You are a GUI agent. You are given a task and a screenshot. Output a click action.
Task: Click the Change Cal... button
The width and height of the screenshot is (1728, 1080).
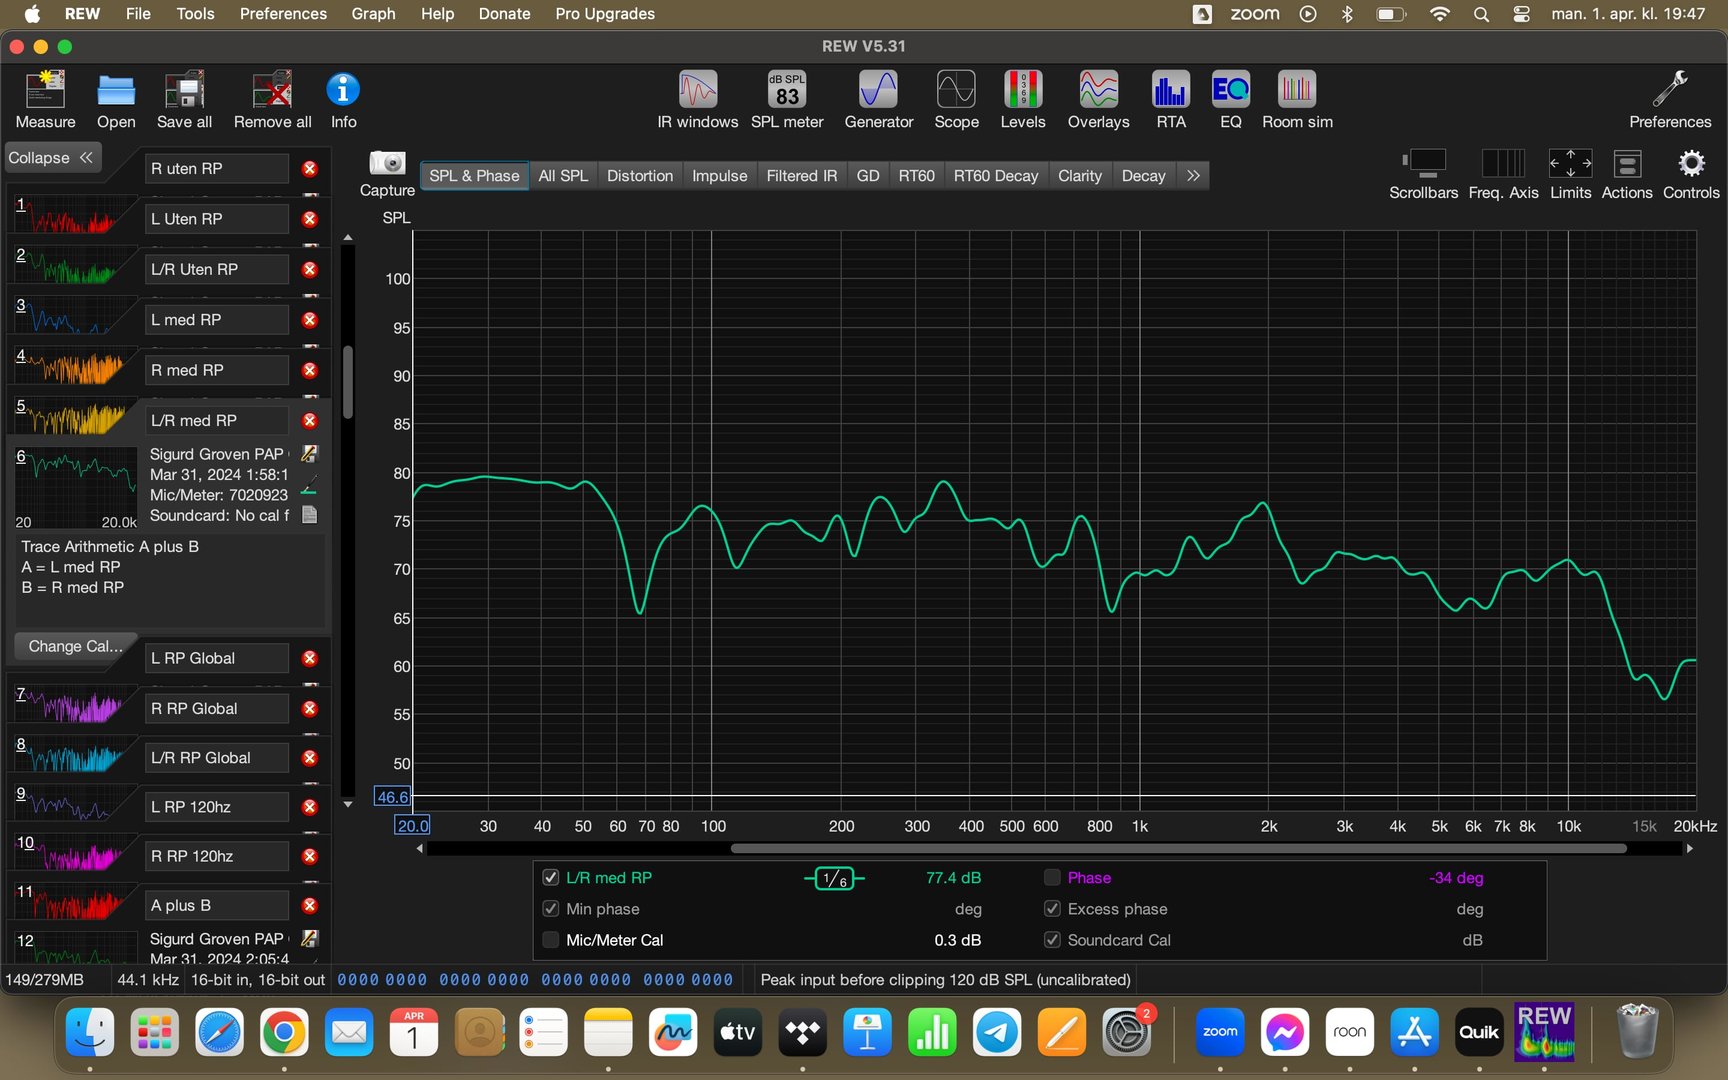click(75, 647)
